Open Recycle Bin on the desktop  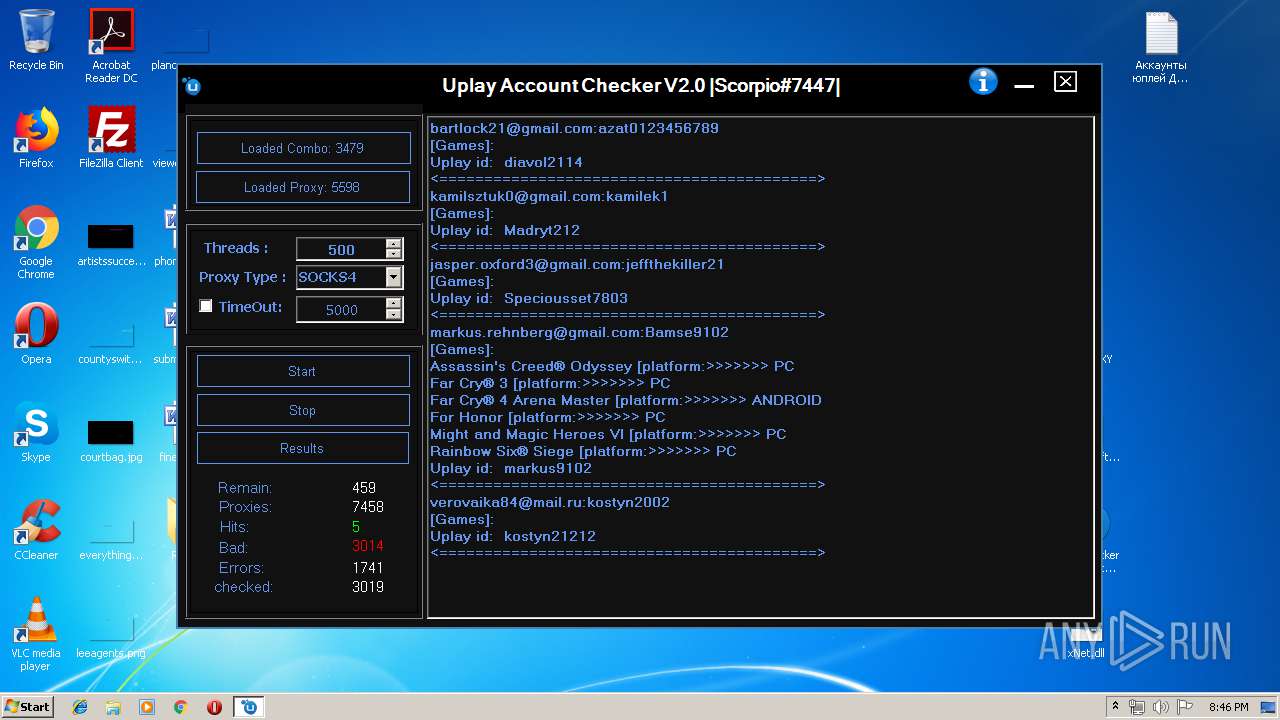pyautogui.click(x=36, y=41)
